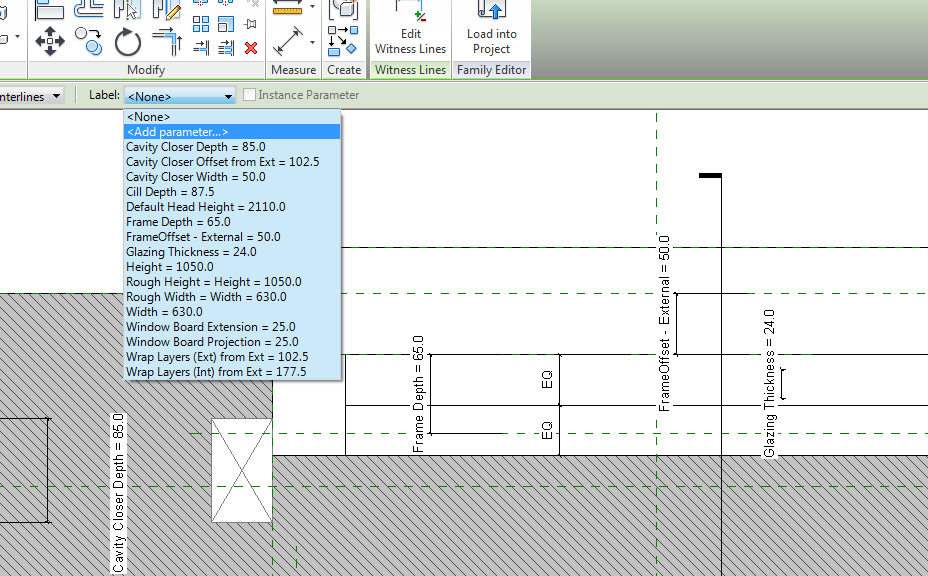The image size is (928, 576).
Task: Expand the Centerlines dropdown
Action: tap(56, 96)
